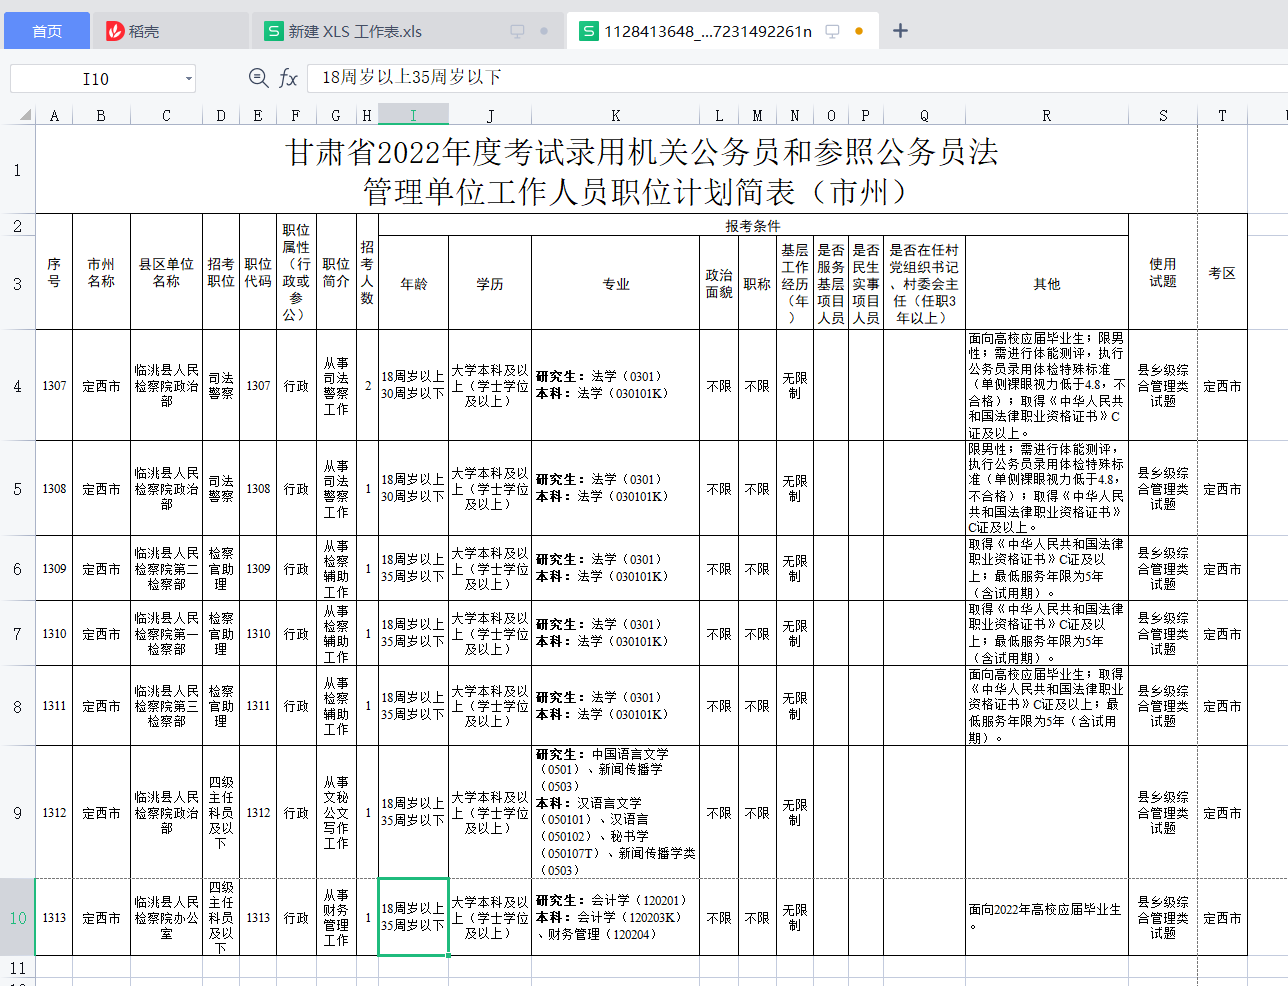
Task: Click the 专业 header cell
Action: tap(615, 283)
